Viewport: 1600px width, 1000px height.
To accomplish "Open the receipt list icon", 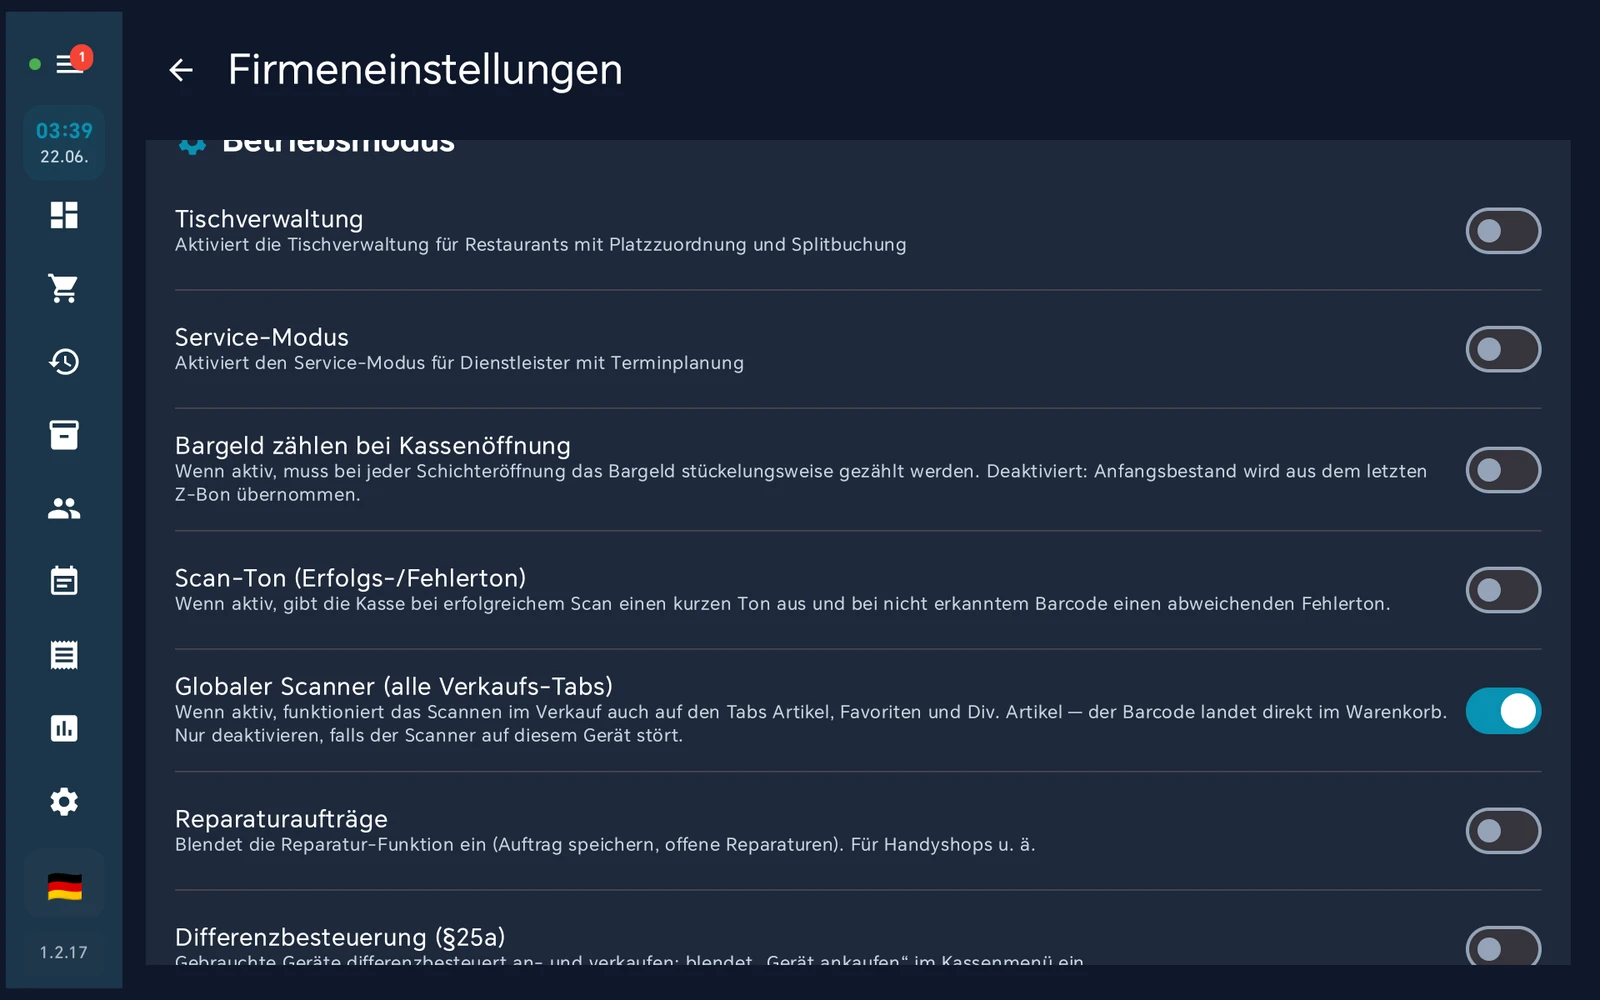I will click(x=64, y=655).
